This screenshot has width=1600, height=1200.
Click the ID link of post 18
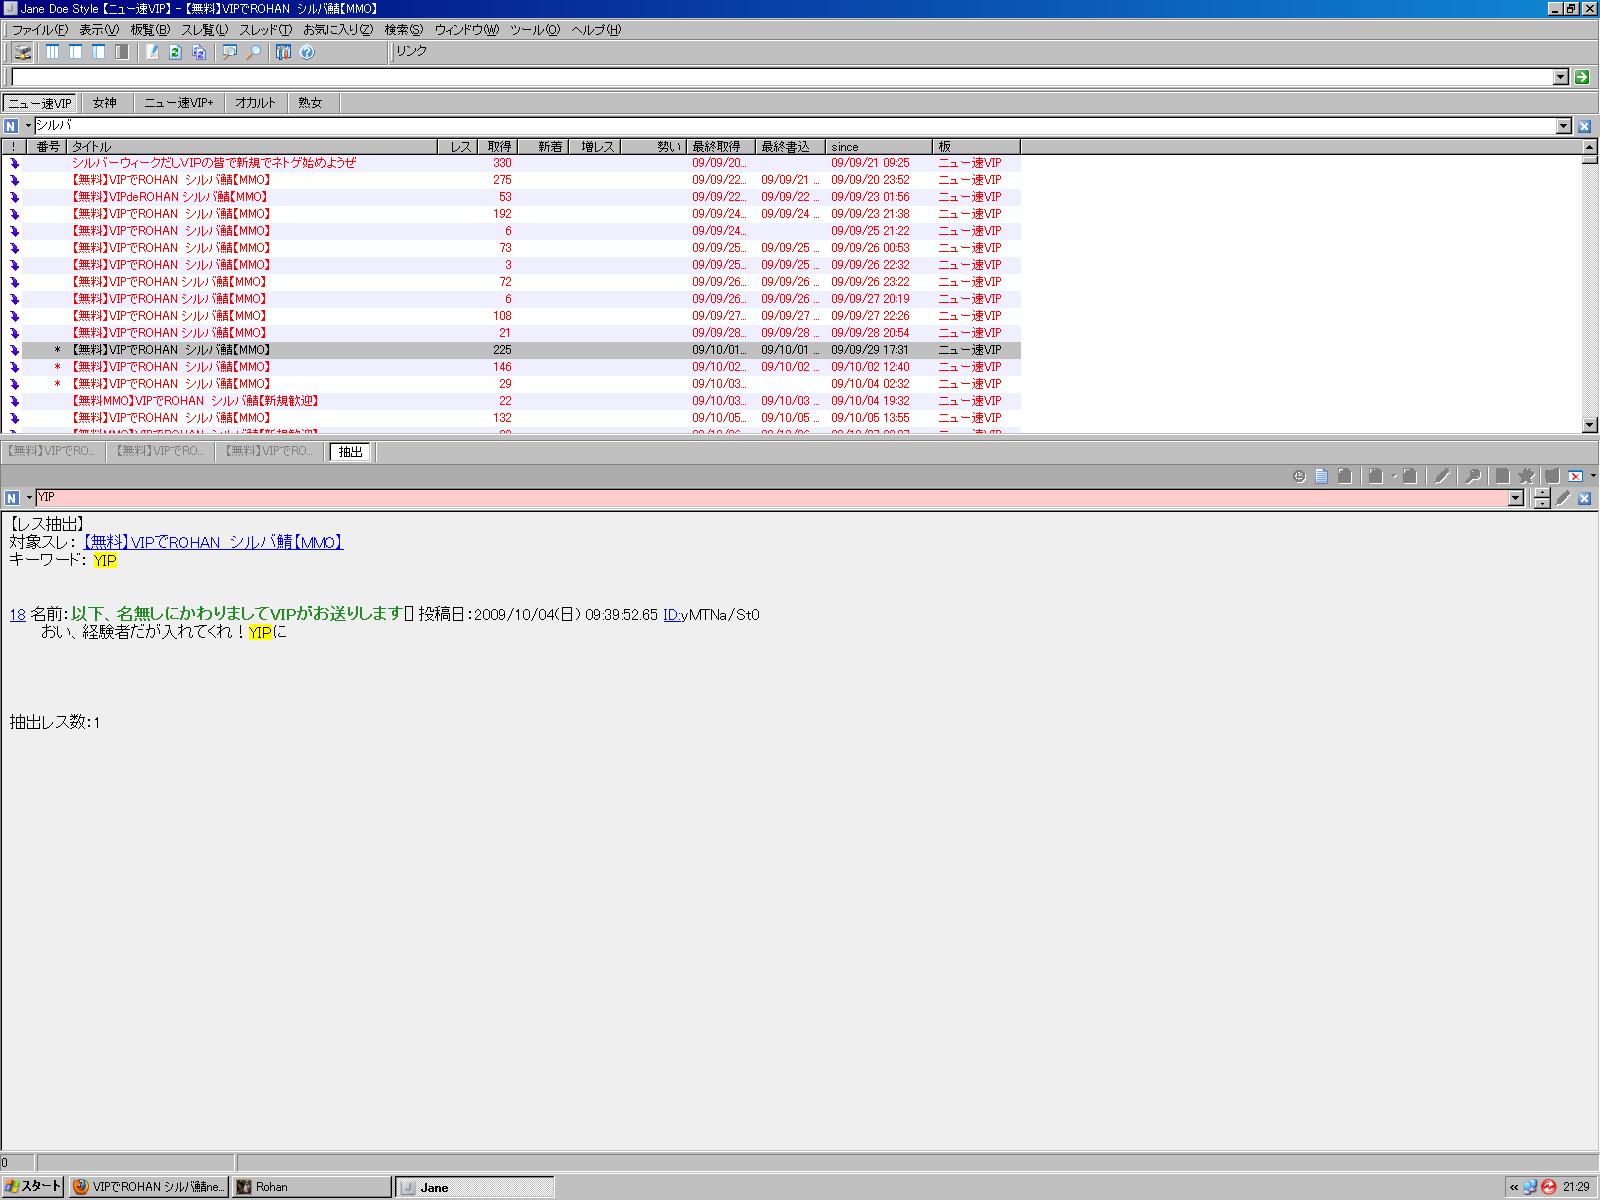click(671, 615)
